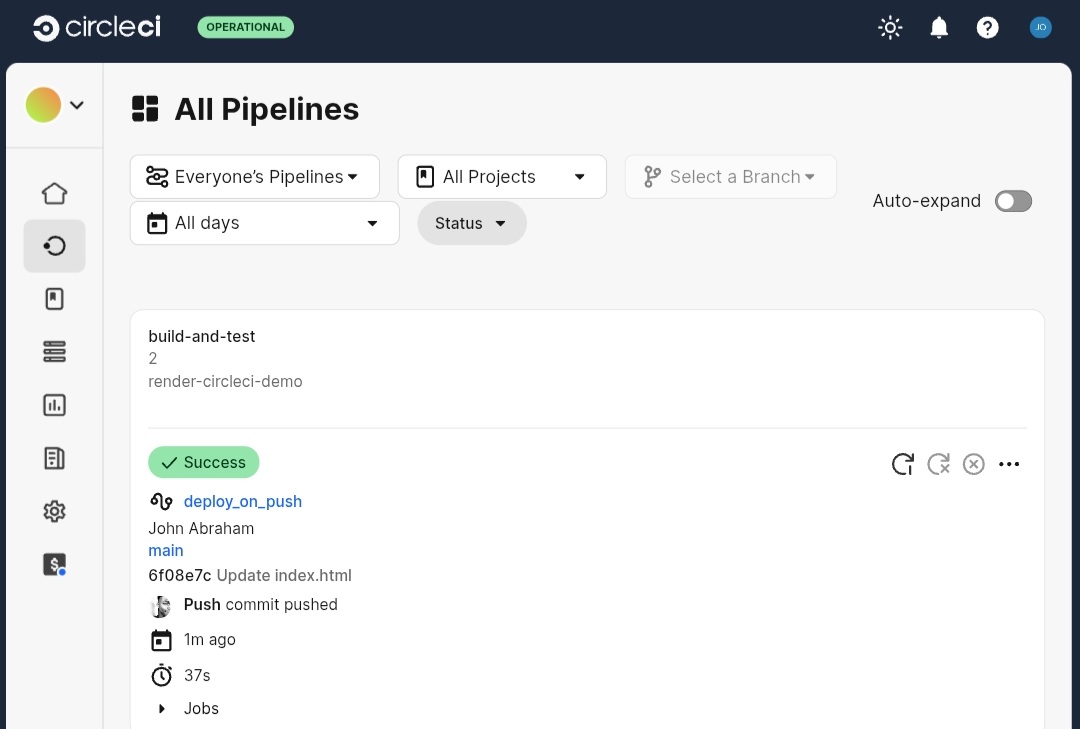Screen dimensions: 1080x729
Task: Open the JO avatar profile menu
Action: click(x=1041, y=27)
